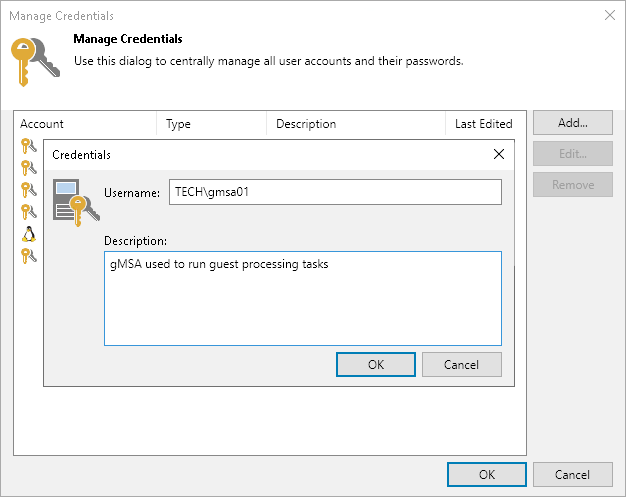
Task: Click the computer-with-key icon beside Username
Action: [x=75, y=201]
